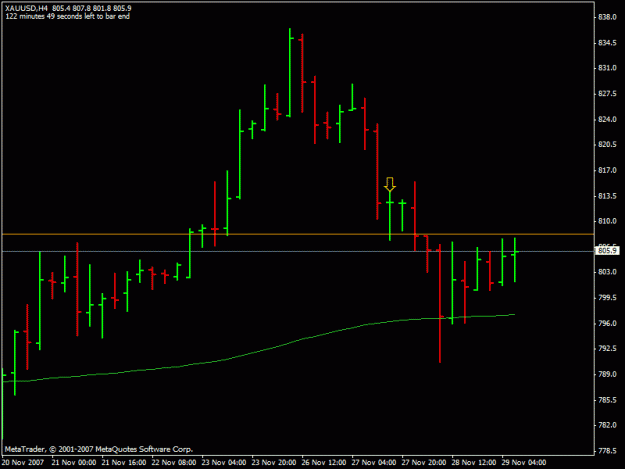Click the 782.0 price axis label

[x=607, y=425]
